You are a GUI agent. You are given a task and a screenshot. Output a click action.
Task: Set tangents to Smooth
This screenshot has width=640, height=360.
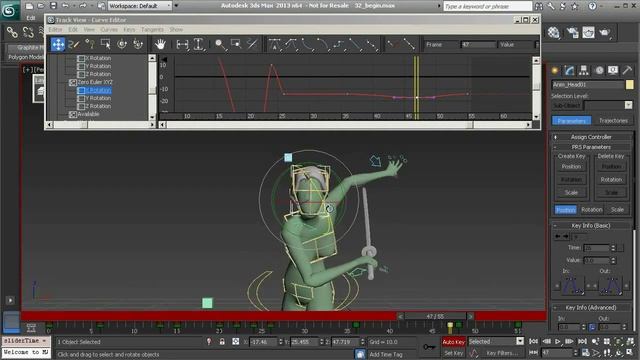(x=371, y=44)
